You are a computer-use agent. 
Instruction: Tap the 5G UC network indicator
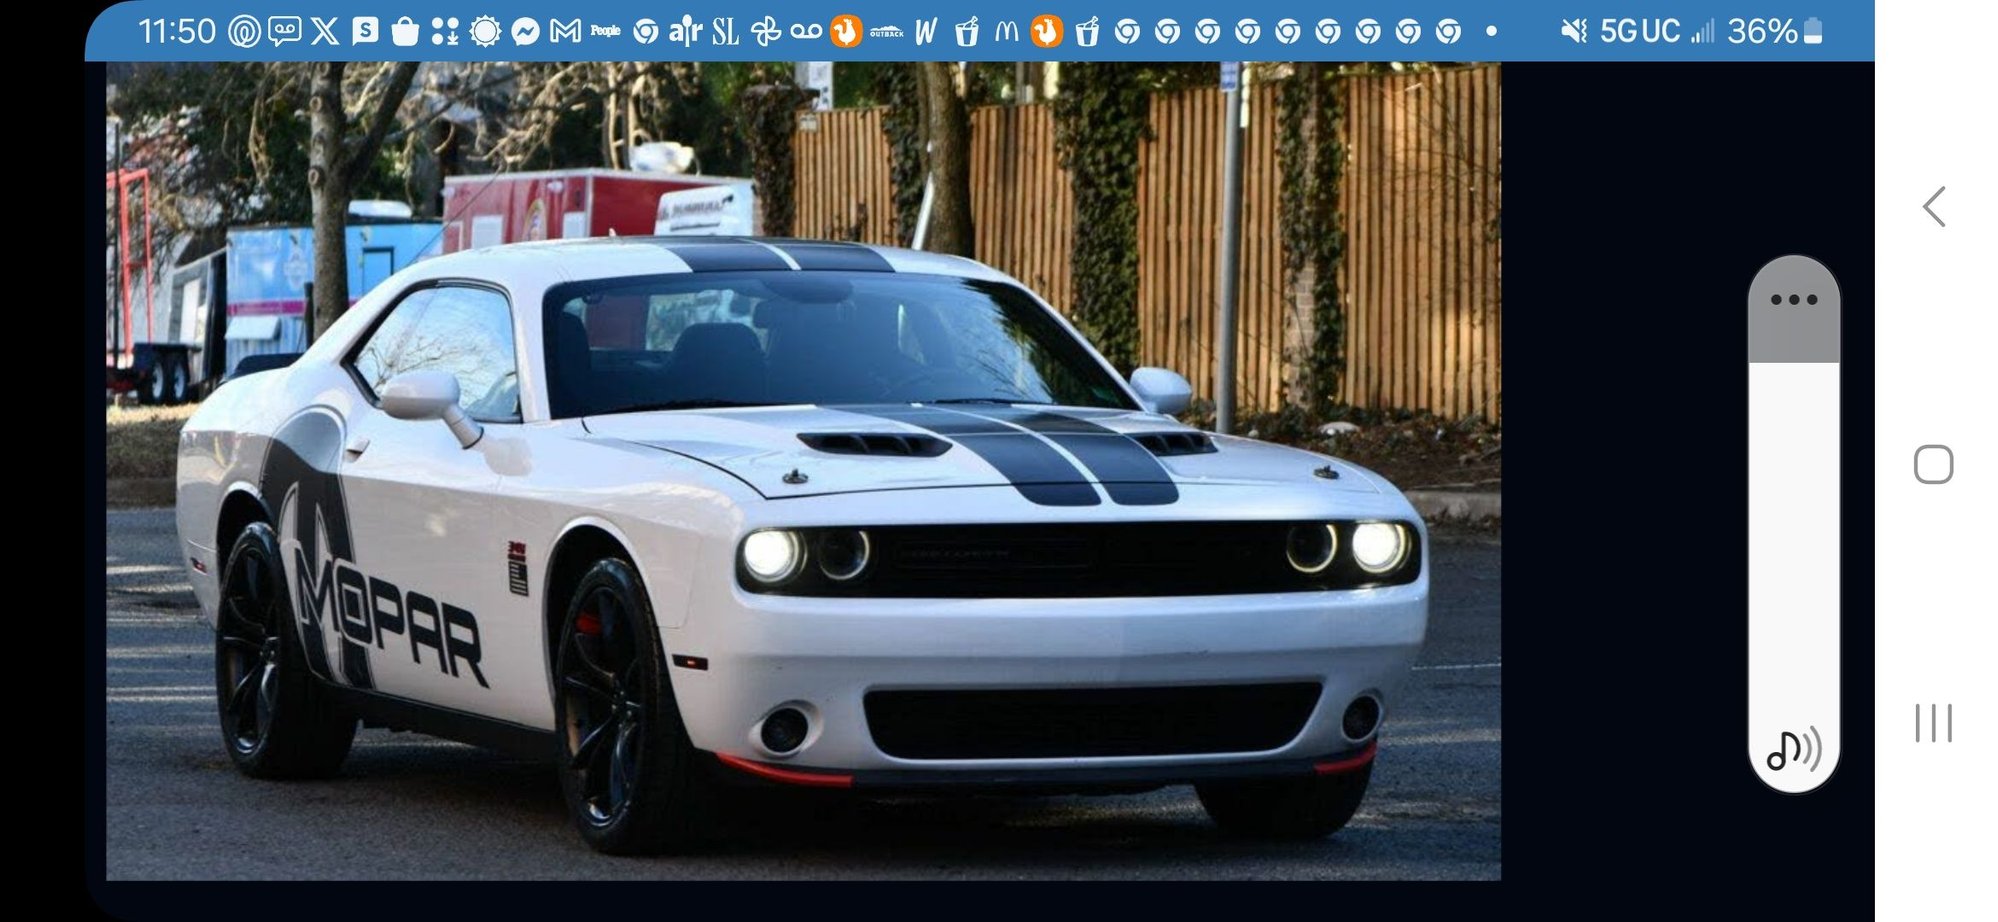[x=1640, y=32]
